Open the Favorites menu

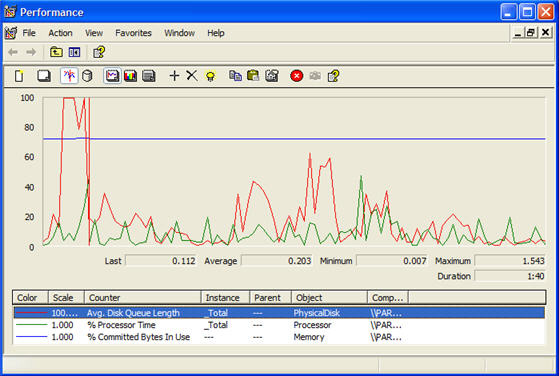[133, 33]
